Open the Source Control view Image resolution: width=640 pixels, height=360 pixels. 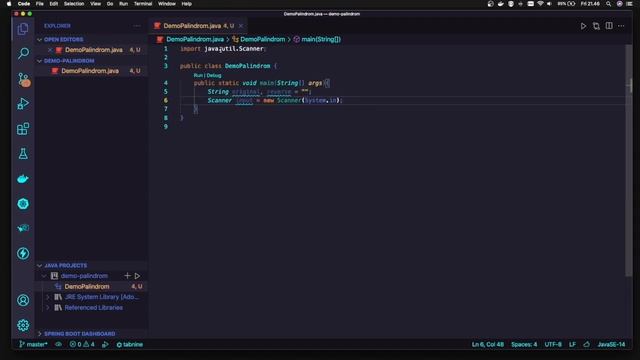24,79
